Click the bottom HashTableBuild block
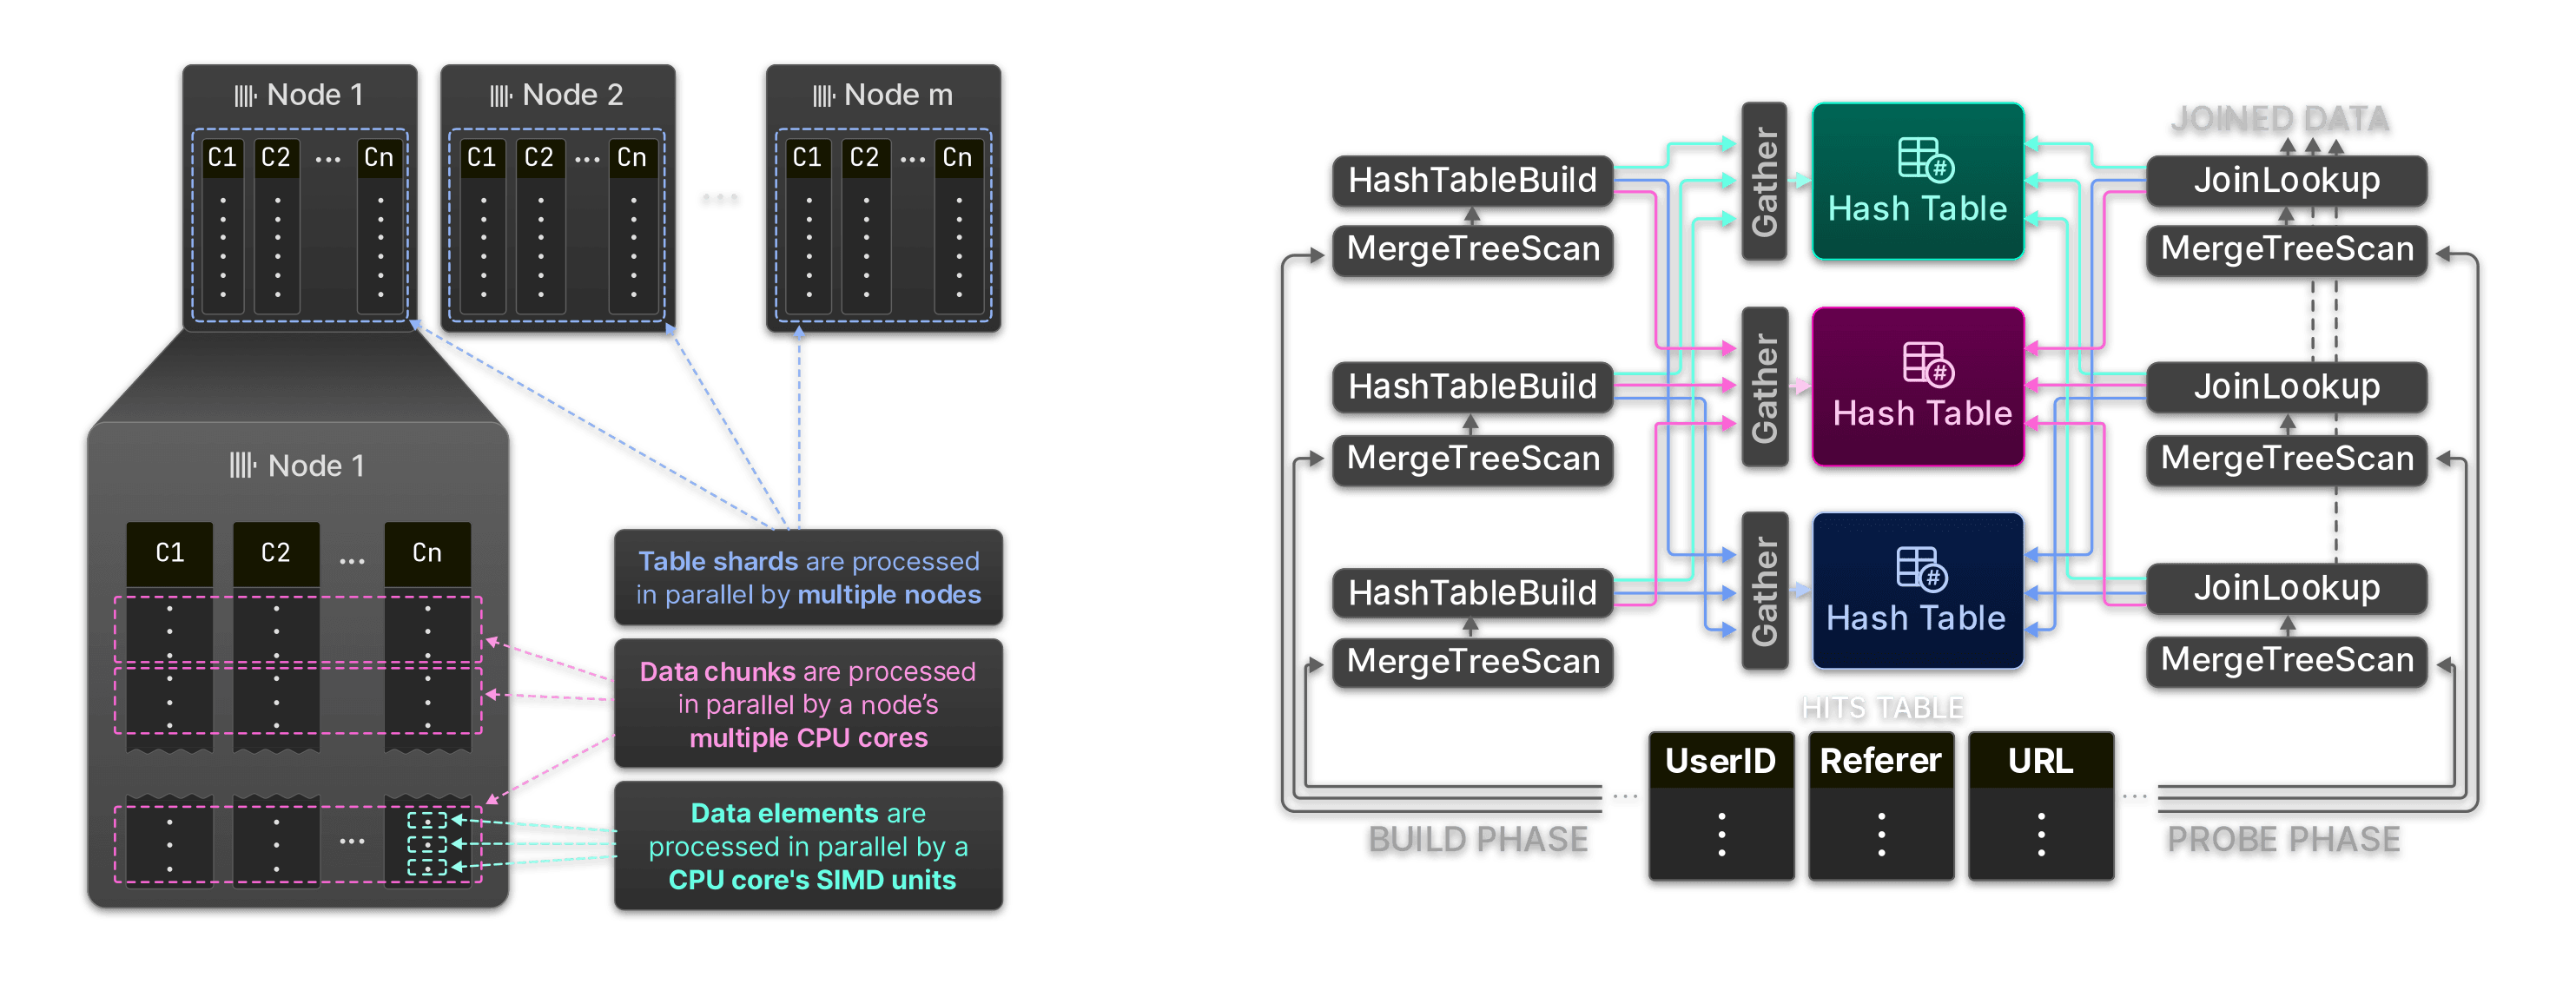 click(1472, 593)
